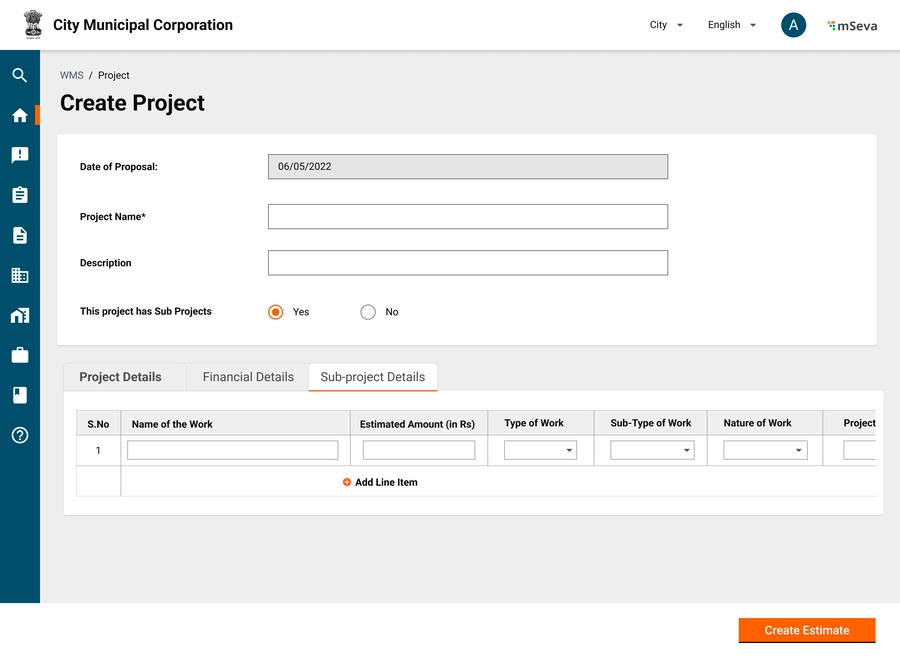
Task: Click the help question mark icon
Action: 19,435
